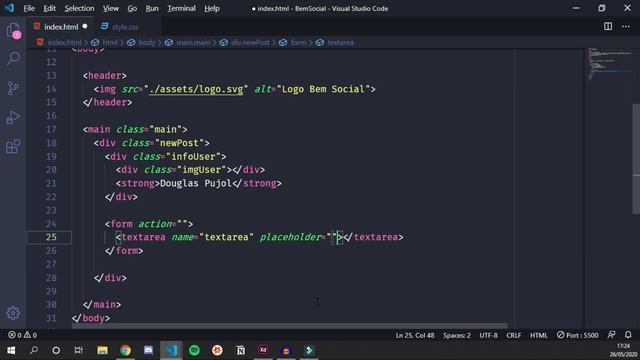Open Task View on the taskbar
This screenshot has width=640, height=360.
pyautogui.click(x=78, y=350)
